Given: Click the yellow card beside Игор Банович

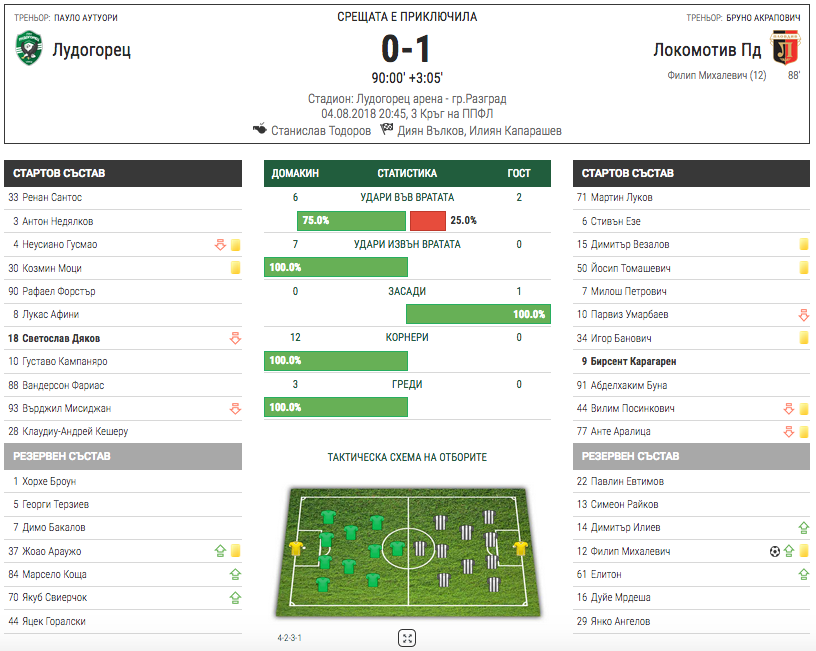Looking at the screenshot, I should pos(804,338).
